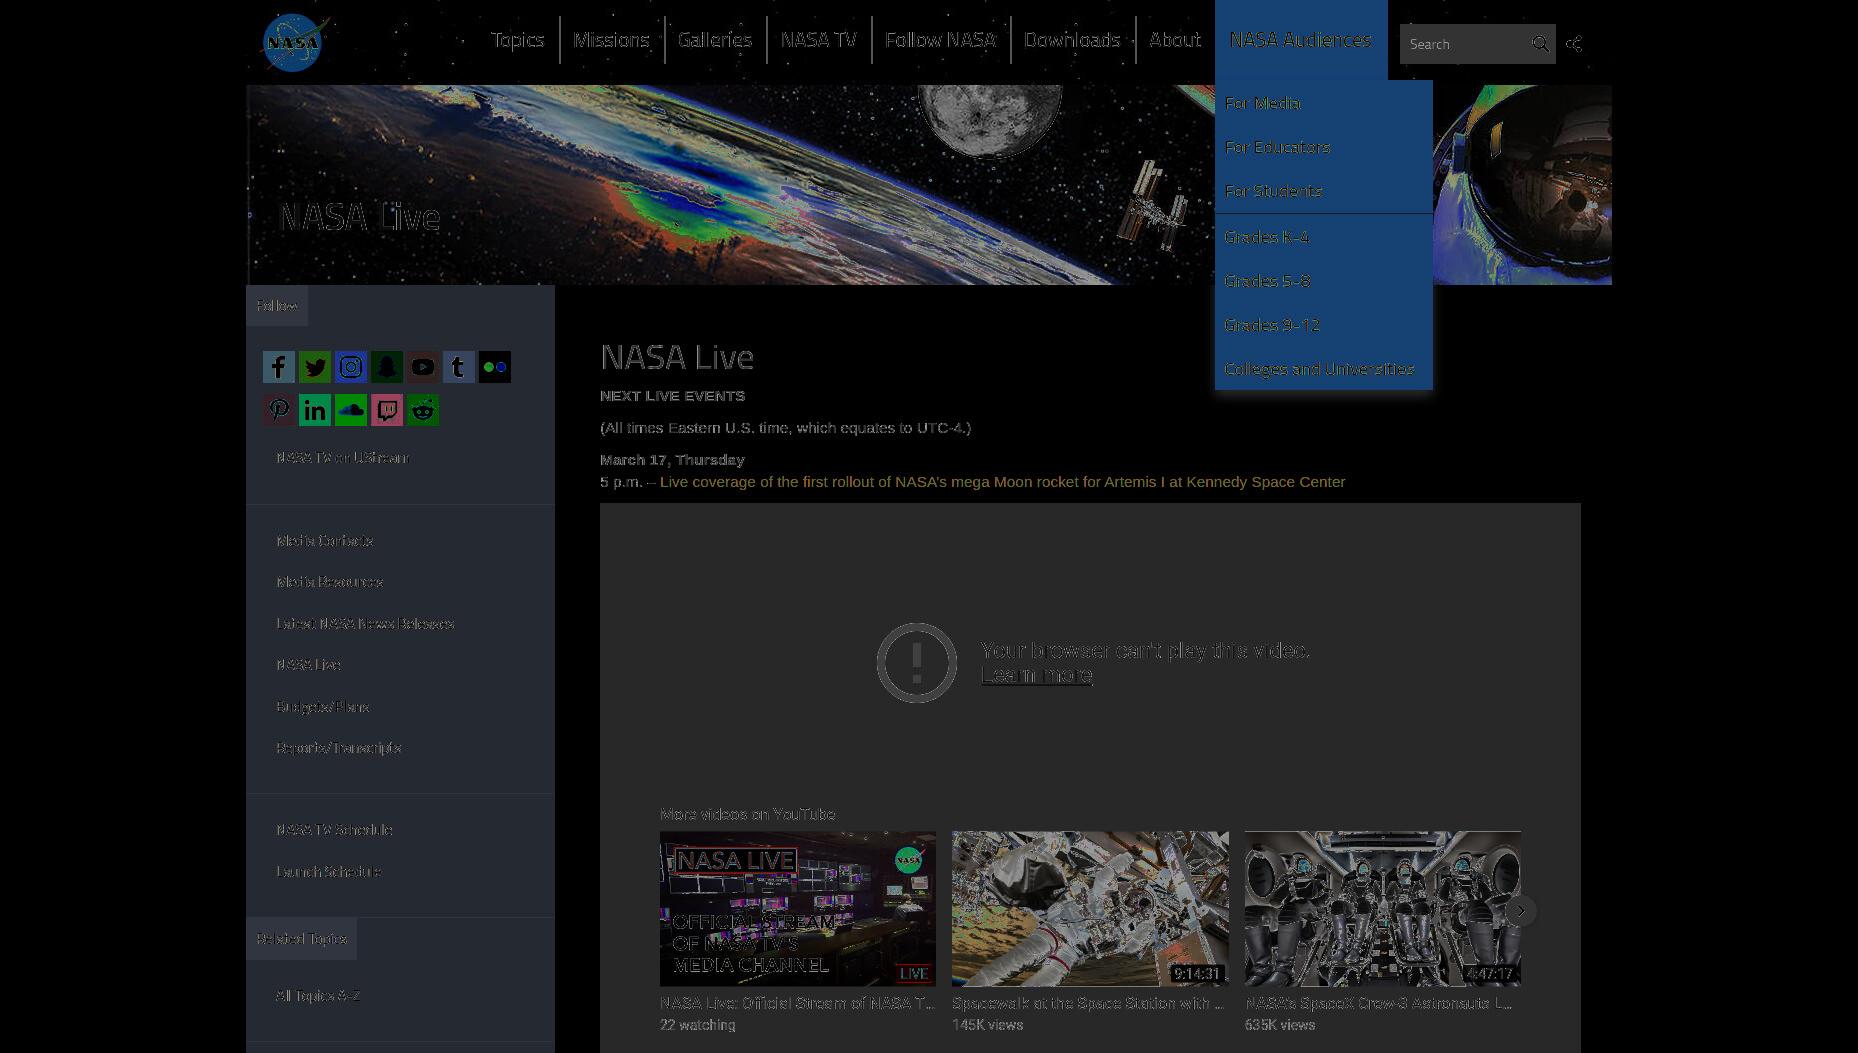Open NASA's Reddit icon
This screenshot has width=1858, height=1053.
pos(423,410)
